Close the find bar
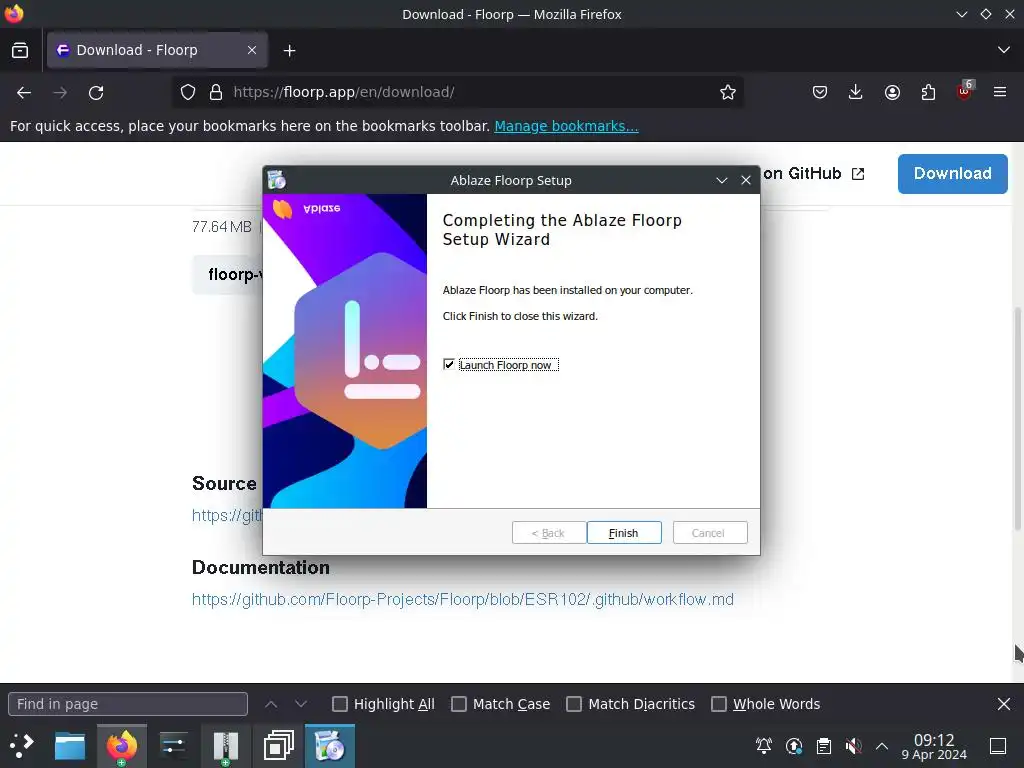The height and width of the screenshot is (768, 1024). (x=1004, y=704)
